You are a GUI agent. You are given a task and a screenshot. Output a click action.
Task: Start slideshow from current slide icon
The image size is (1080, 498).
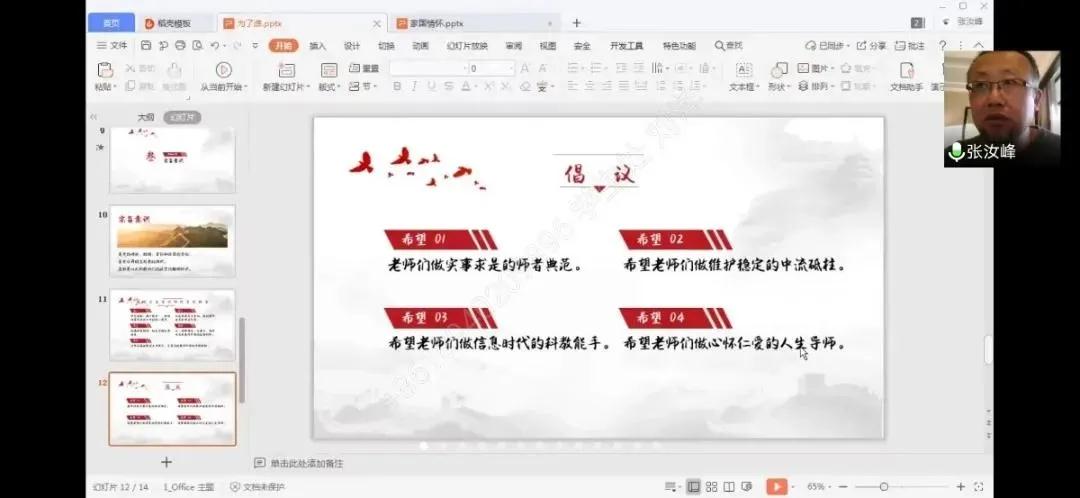click(223, 70)
